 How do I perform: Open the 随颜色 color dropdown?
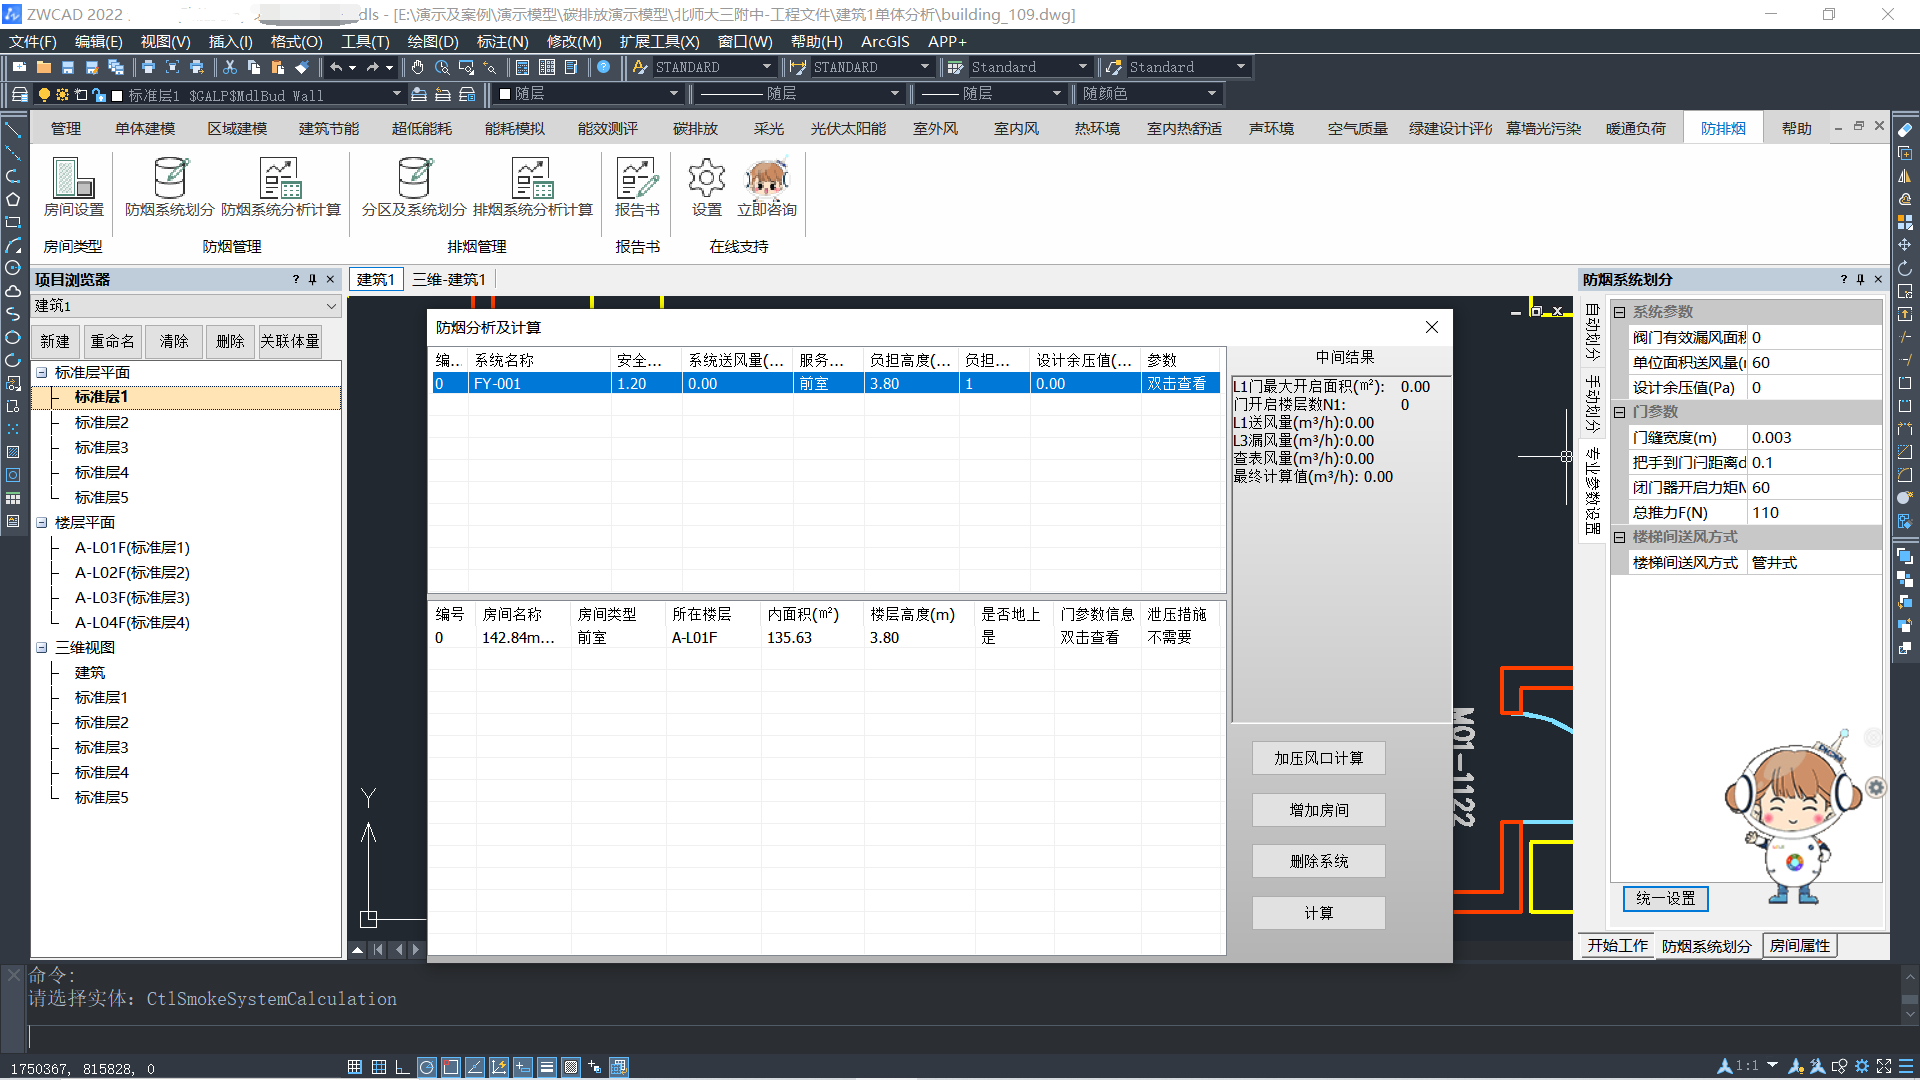(1211, 94)
